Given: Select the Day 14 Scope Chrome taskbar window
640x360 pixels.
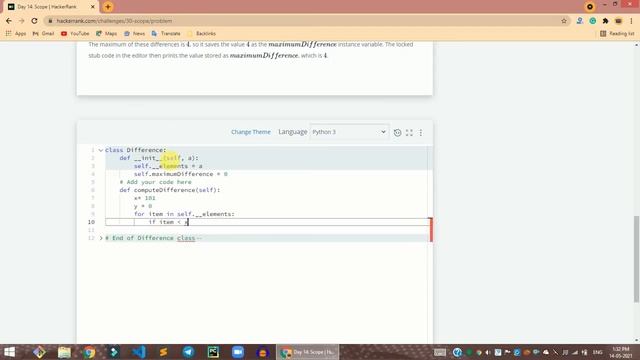Looking at the screenshot, I should 308,352.
